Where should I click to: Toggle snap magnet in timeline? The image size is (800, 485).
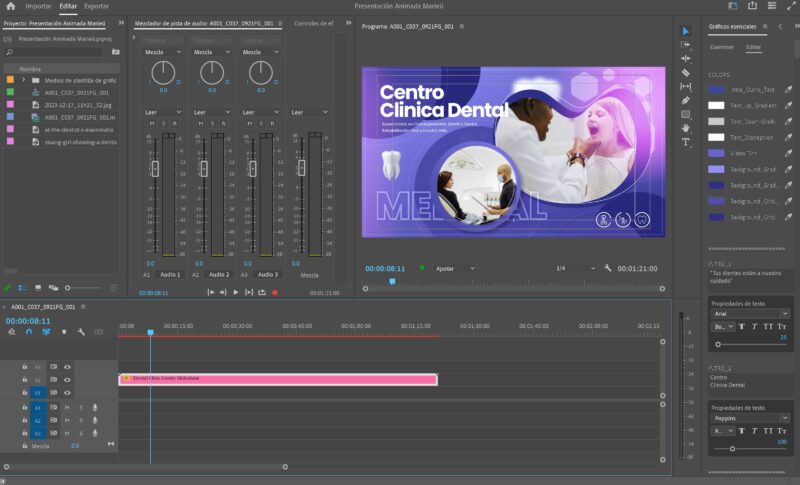[29, 332]
